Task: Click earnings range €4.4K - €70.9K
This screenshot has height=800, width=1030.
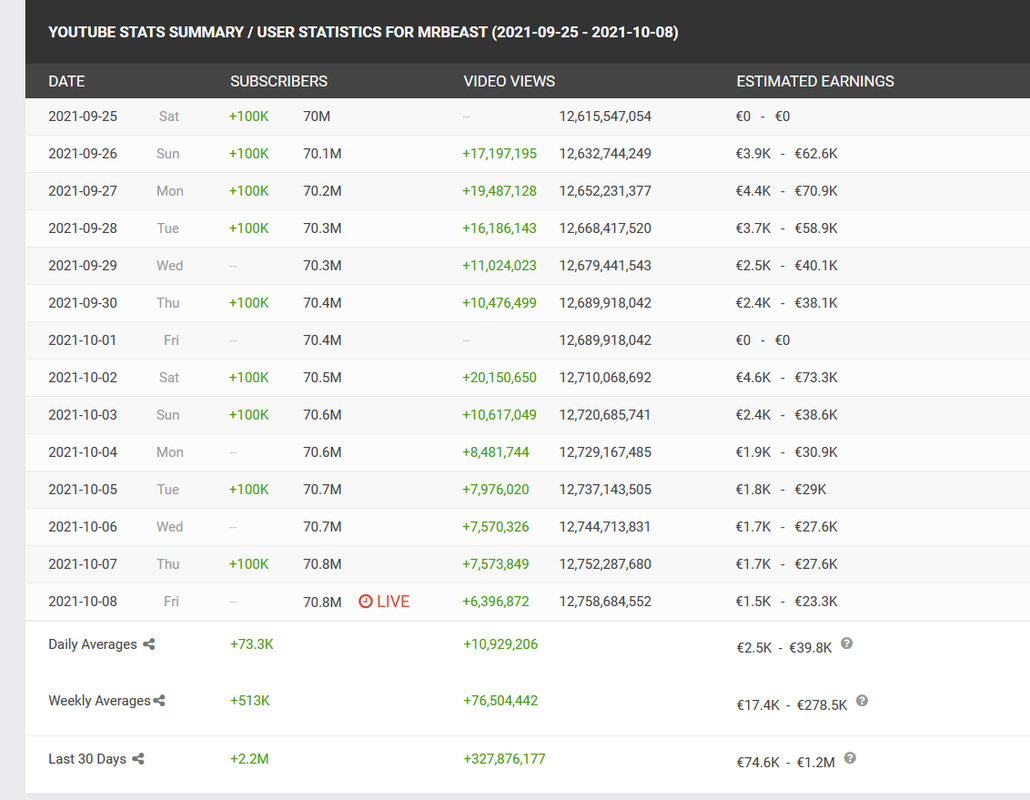Action: tap(786, 191)
